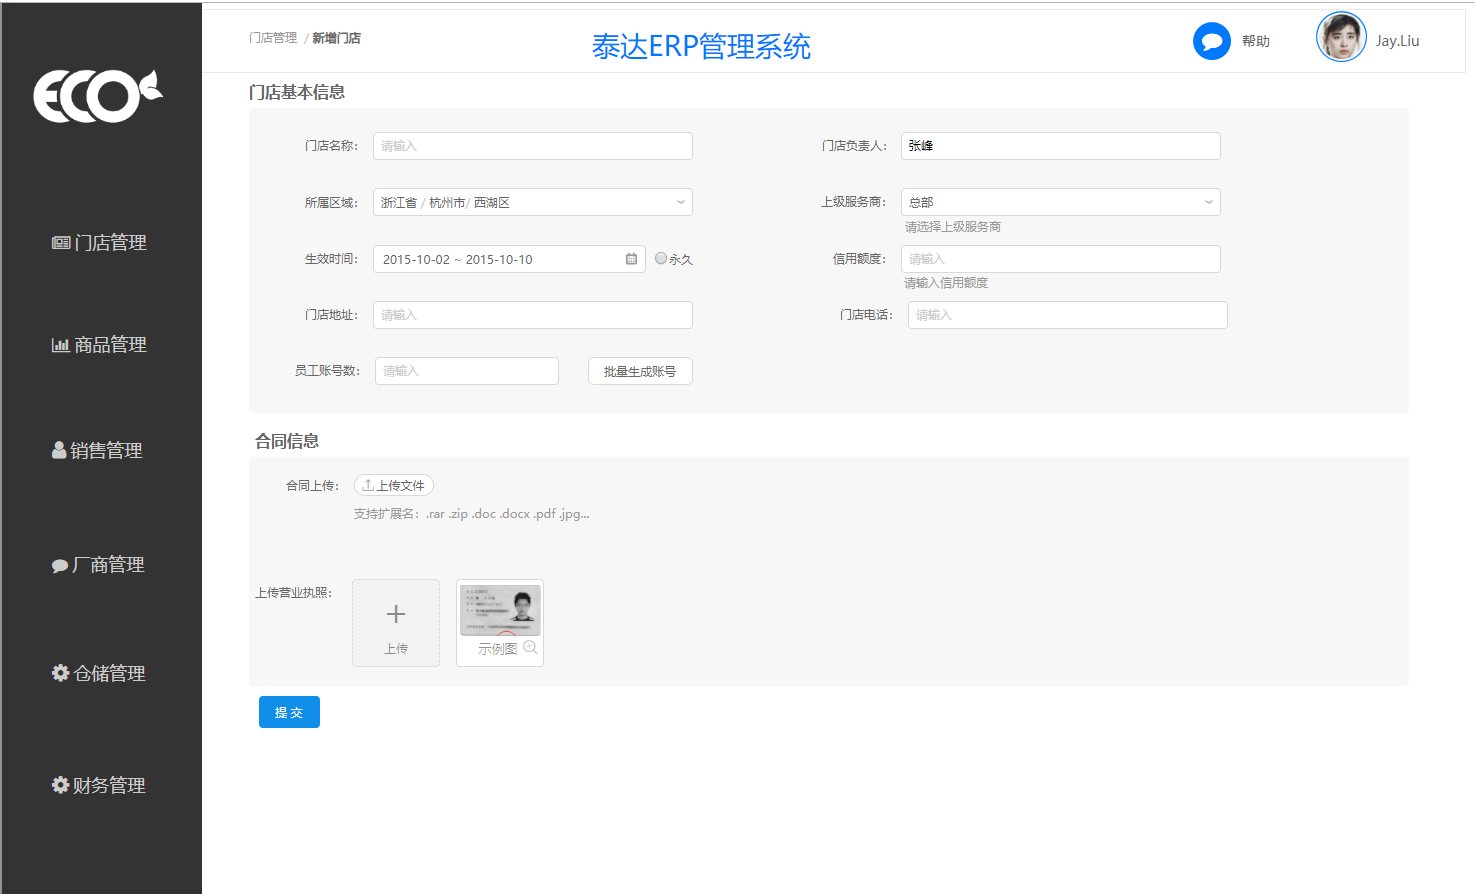Image resolution: width=1475 pixels, height=894 pixels.
Task: Click the 厂商管理 chat-bubble icon
Action: pyautogui.click(x=59, y=564)
